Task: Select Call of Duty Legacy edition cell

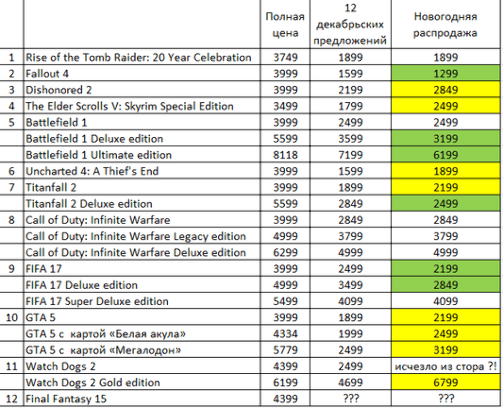Action: pyautogui.click(x=142, y=236)
